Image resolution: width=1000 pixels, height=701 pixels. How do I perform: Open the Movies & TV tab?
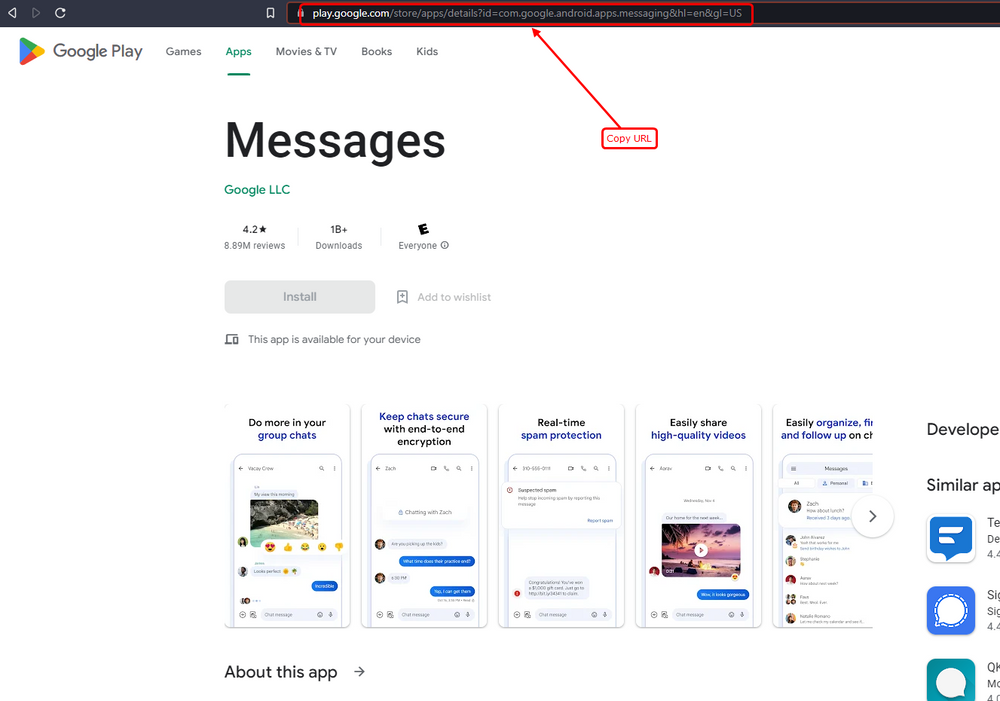point(306,52)
